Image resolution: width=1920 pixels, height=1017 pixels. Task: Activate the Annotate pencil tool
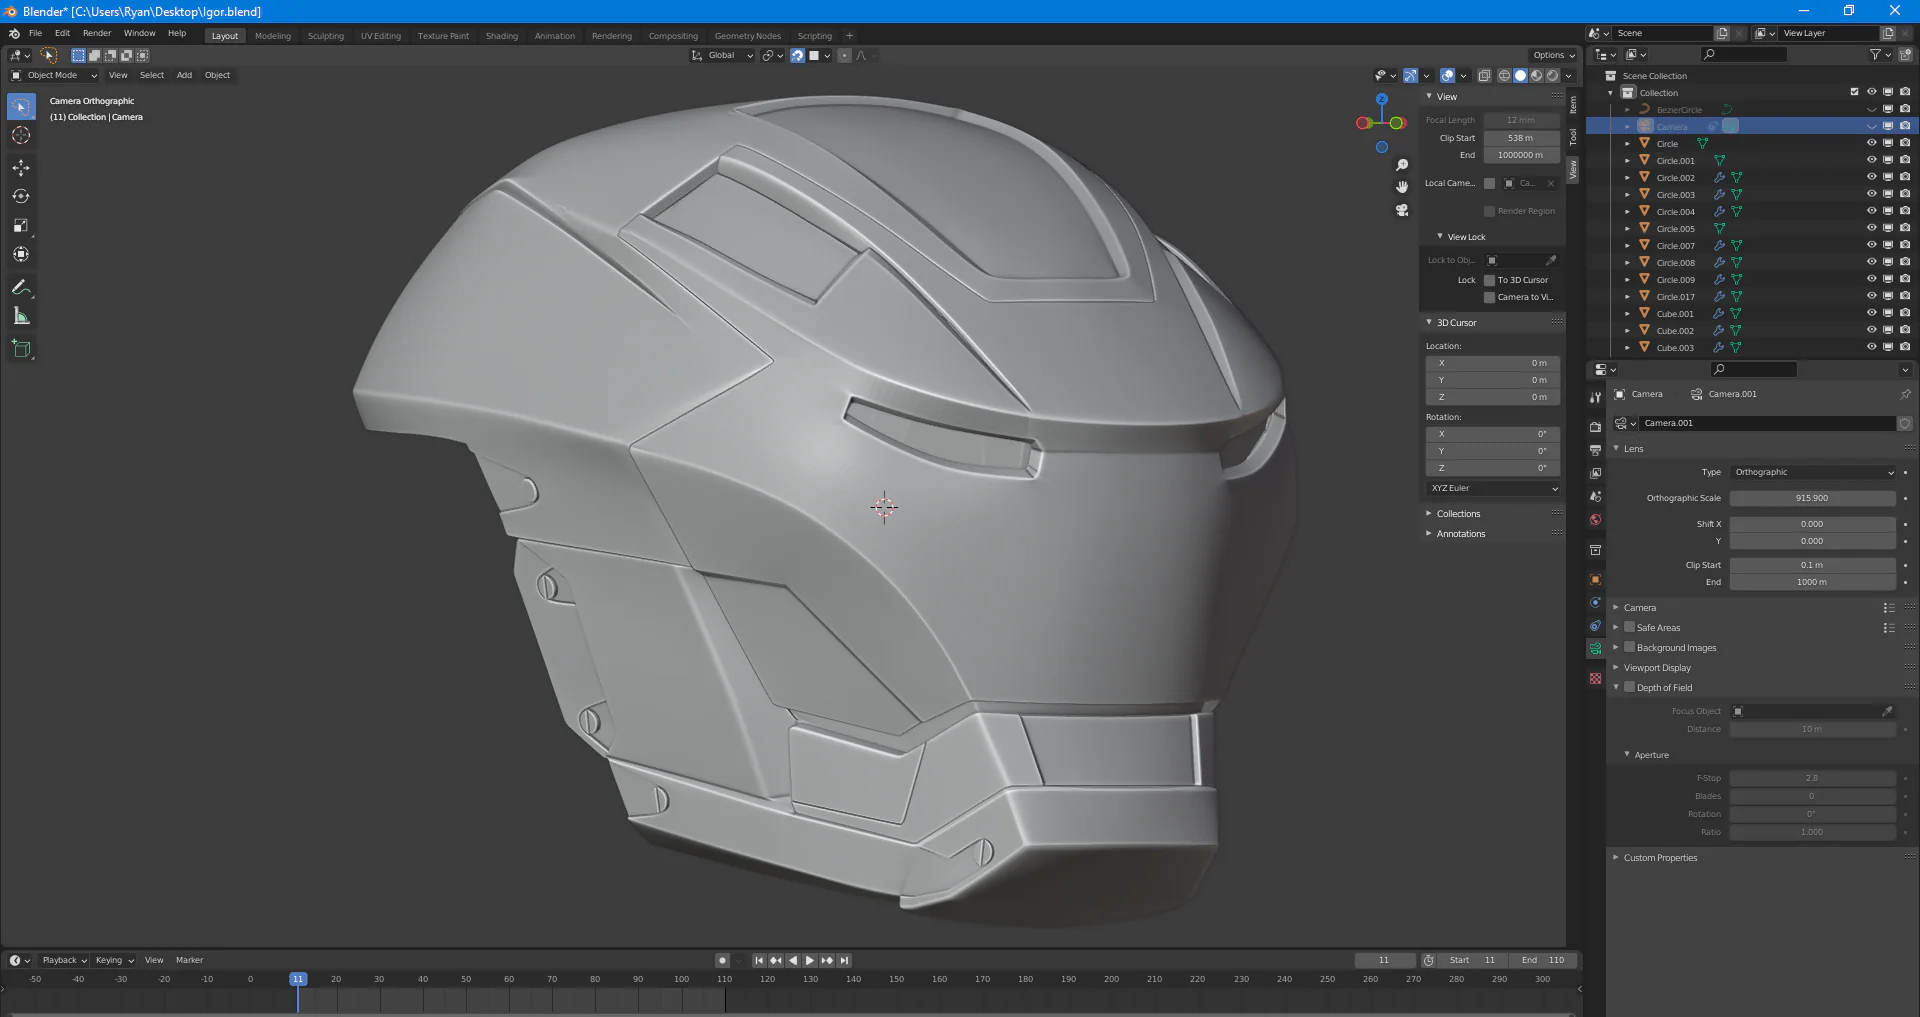(x=21, y=288)
